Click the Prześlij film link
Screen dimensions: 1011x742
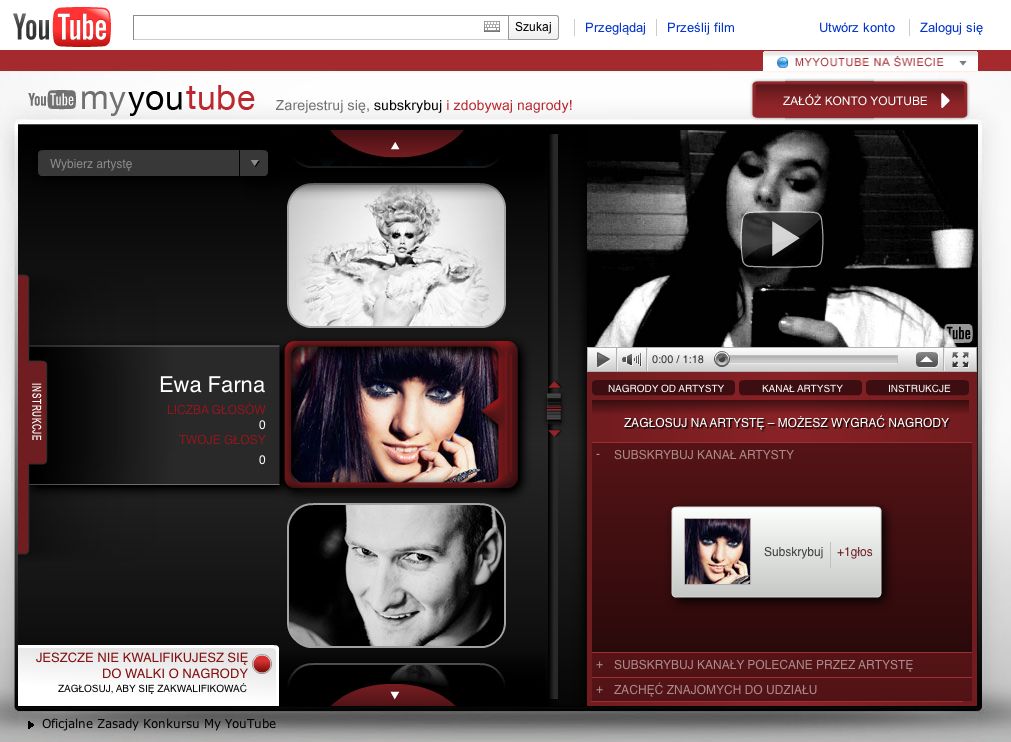700,28
